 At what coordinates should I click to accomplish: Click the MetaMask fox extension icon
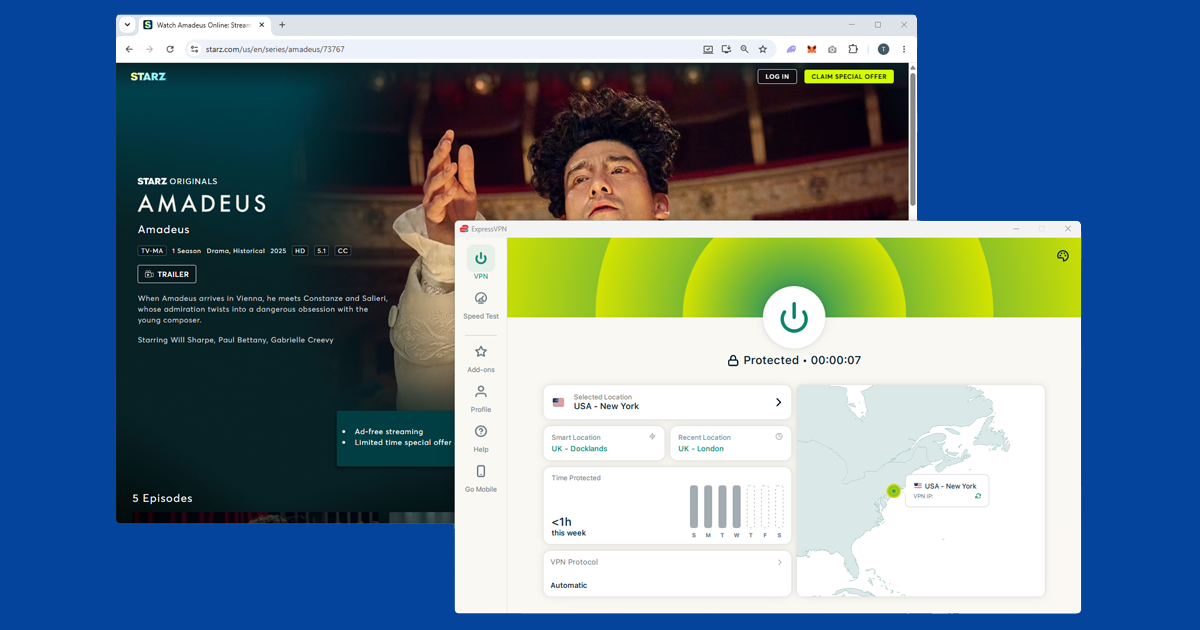click(812, 49)
